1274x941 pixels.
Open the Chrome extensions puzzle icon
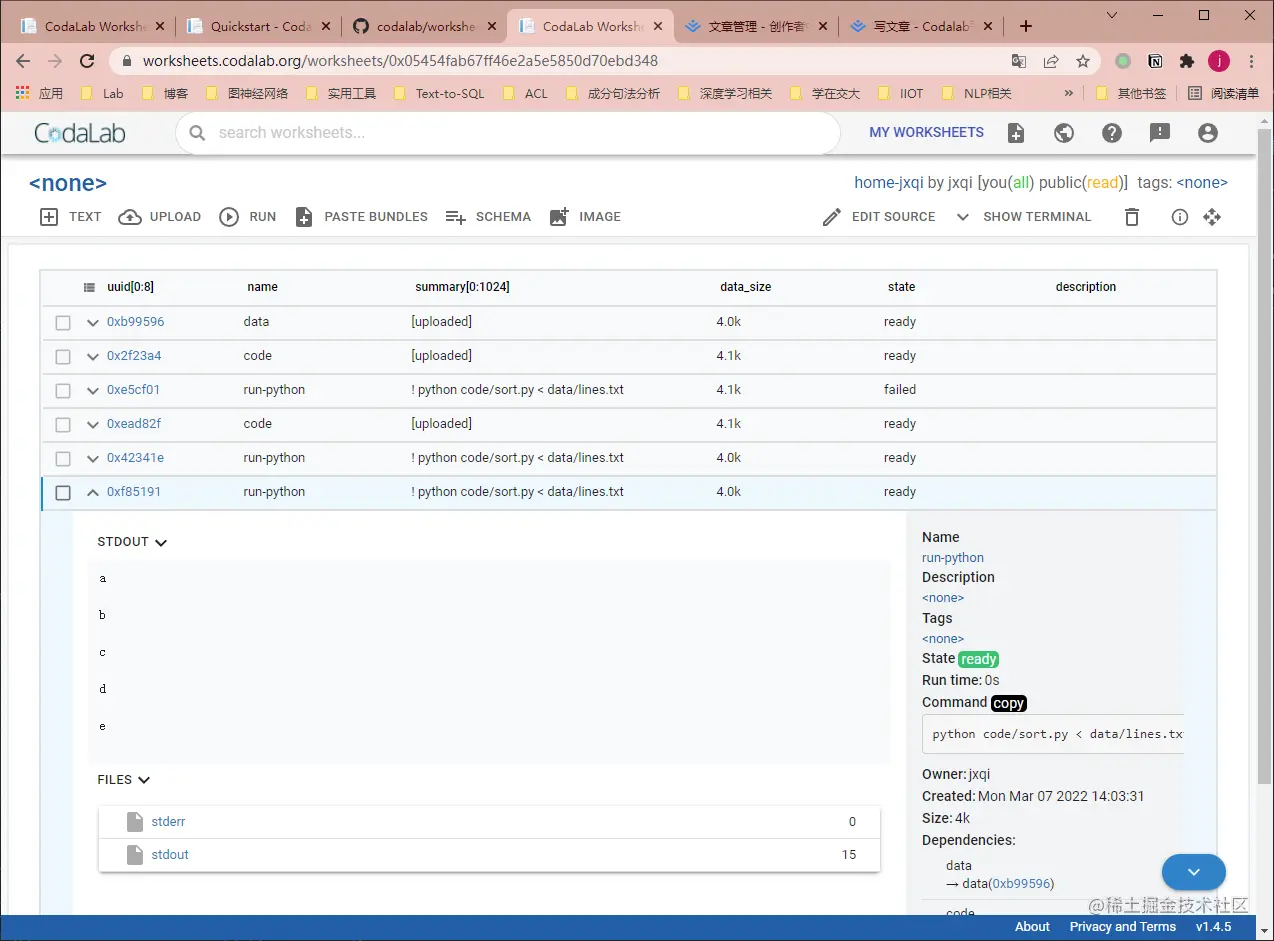click(1187, 61)
